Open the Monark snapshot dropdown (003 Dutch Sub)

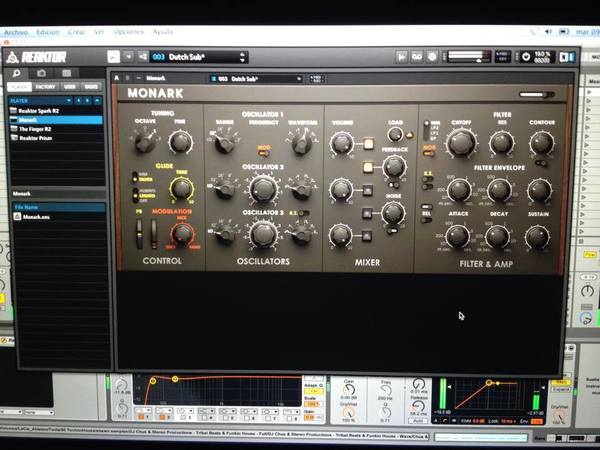[x=256, y=79]
